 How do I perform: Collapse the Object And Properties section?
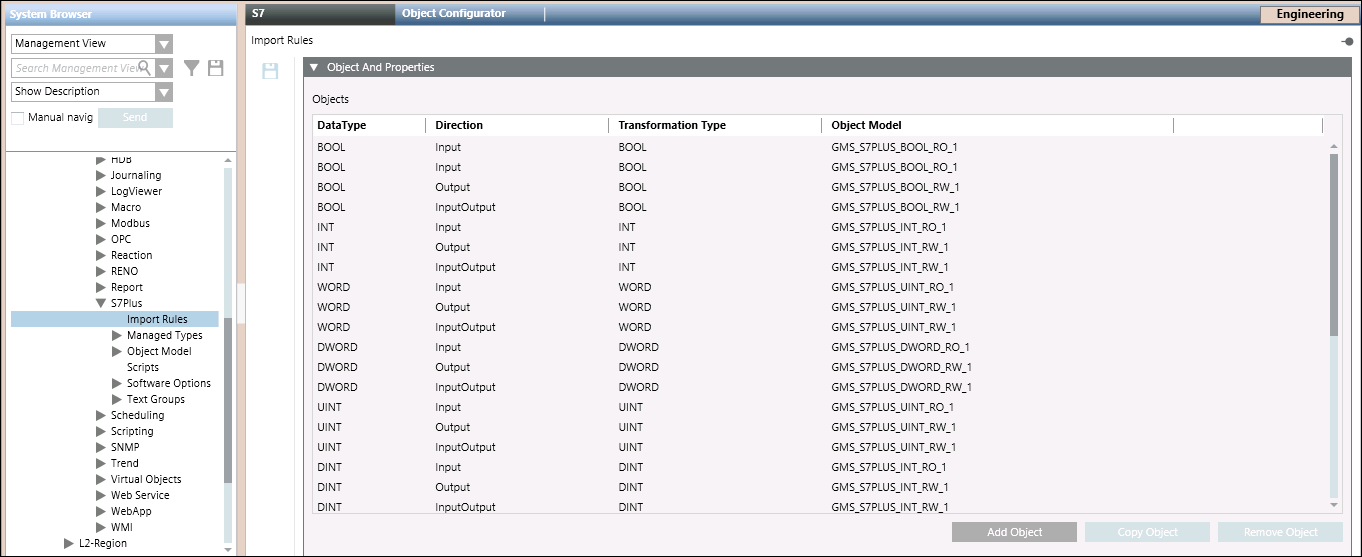[314, 68]
